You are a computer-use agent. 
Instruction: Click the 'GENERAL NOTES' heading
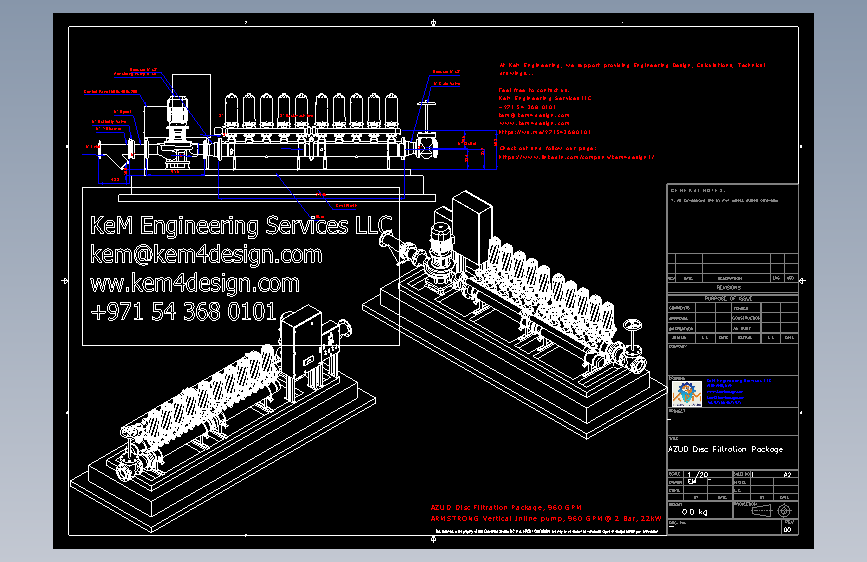698,190
